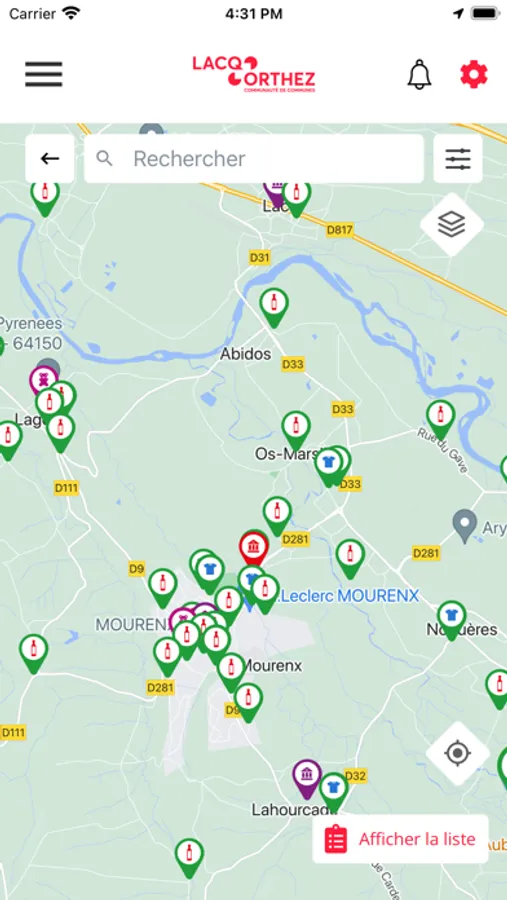Tap the blue shirt marker at Noguères
This screenshot has height=900, width=507.
tap(451, 619)
